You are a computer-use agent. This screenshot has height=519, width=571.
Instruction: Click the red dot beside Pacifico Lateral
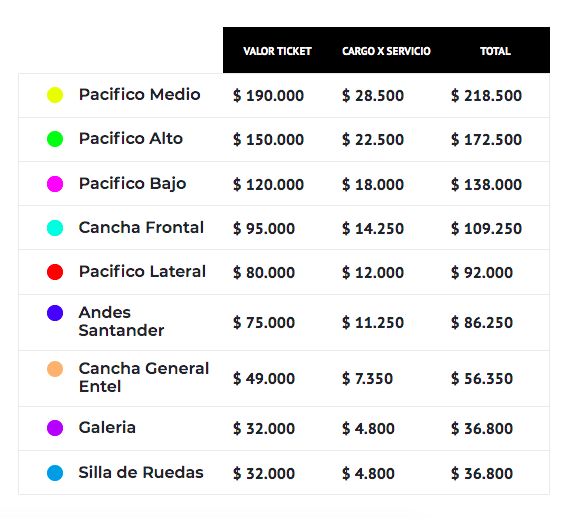(x=55, y=272)
